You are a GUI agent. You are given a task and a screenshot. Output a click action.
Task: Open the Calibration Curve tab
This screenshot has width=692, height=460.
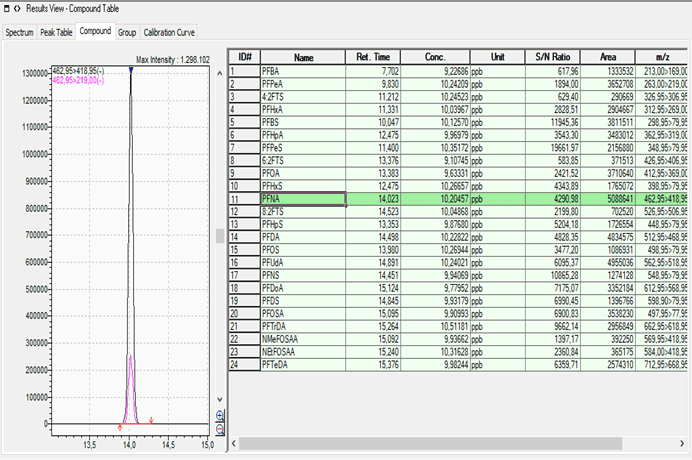[x=169, y=32]
